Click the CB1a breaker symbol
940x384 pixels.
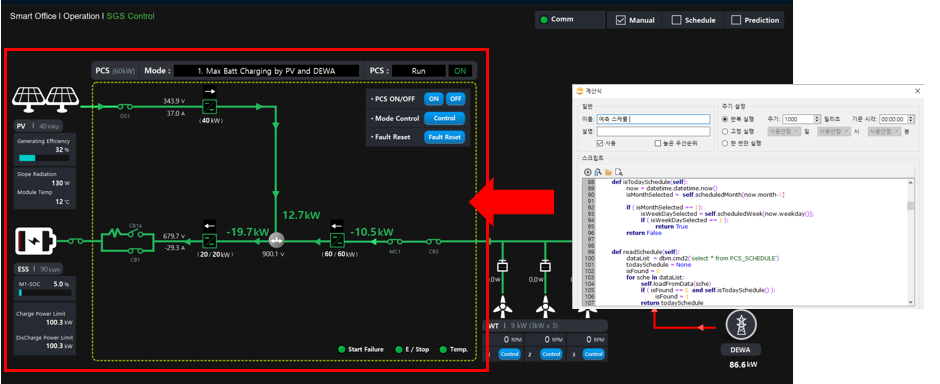coord(135,232)
